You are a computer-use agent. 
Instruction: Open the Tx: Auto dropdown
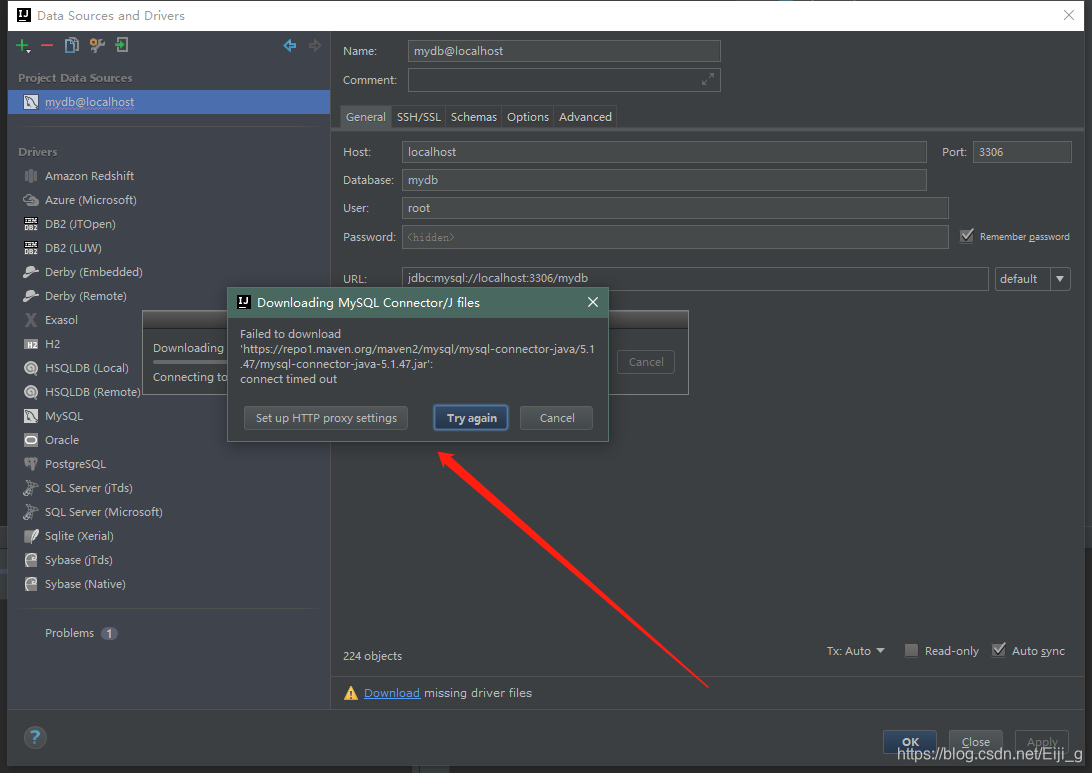855,651
